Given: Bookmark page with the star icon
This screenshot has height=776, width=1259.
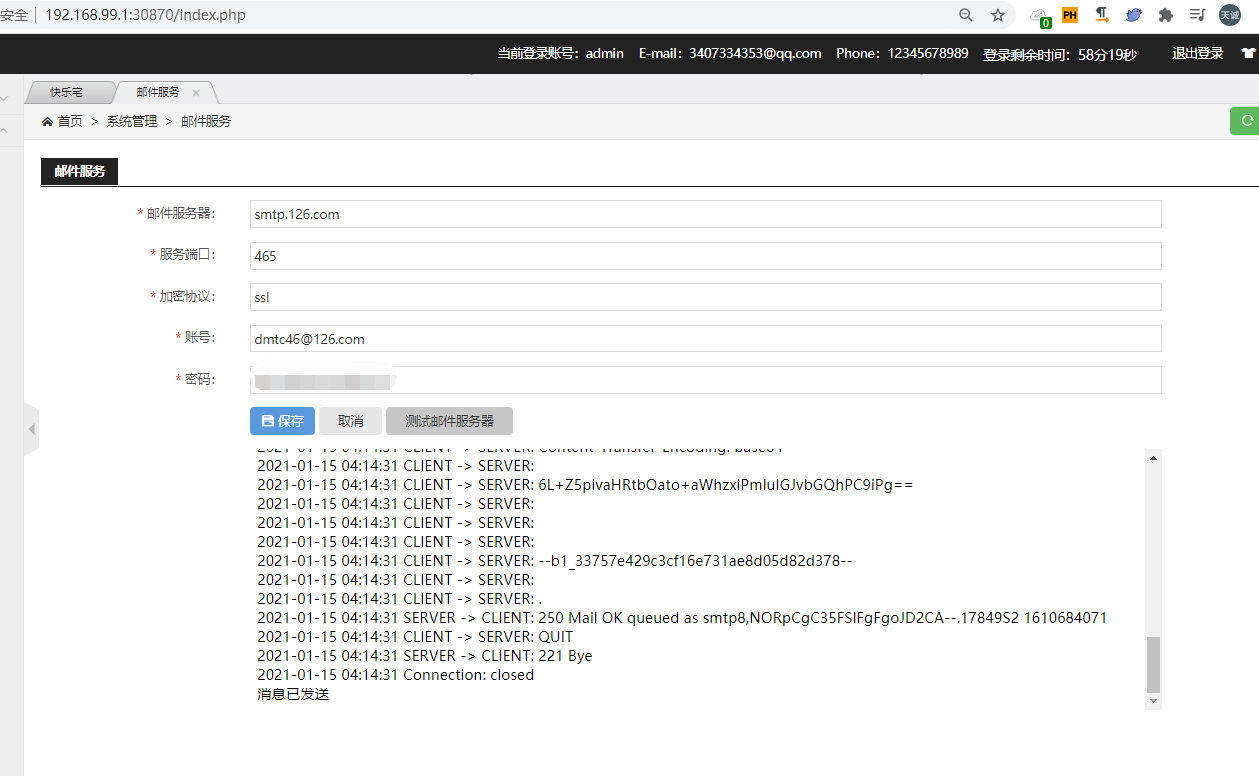Looking at the screenshot, I should [997, 15].
